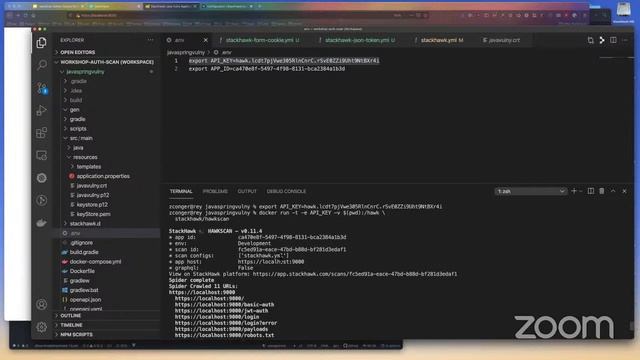Viewport: 640px width, 360px height.
Task: Split the terminal panel
Action: 591,191
